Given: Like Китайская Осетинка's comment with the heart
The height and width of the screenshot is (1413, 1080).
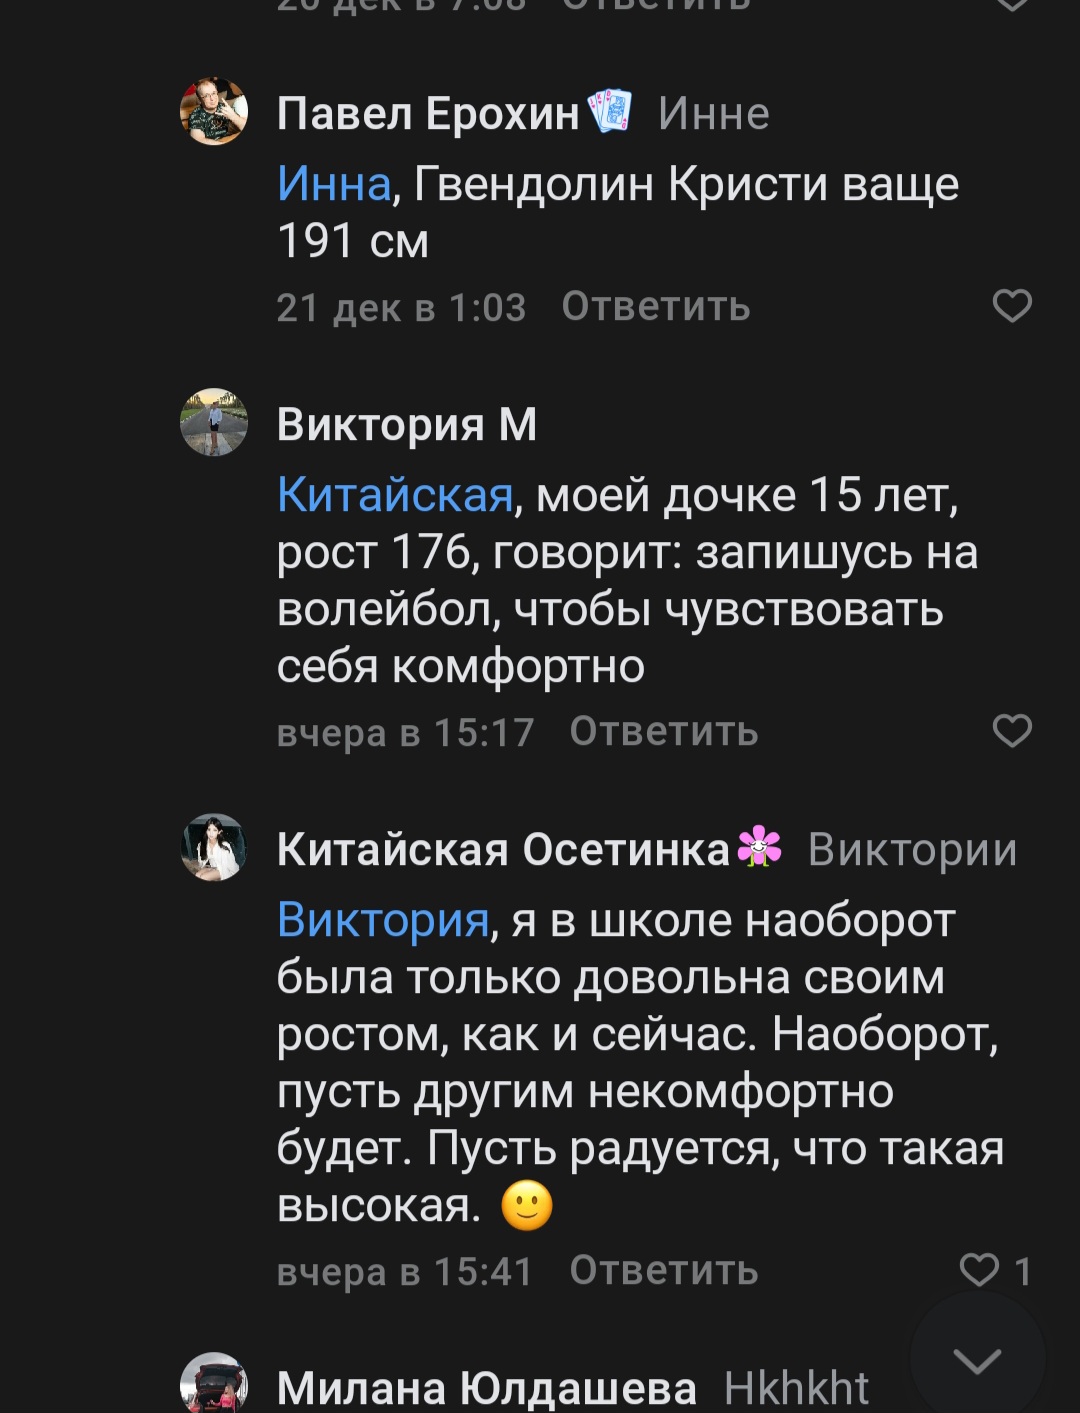Looking at the screenshot, I should point(980,1270).
